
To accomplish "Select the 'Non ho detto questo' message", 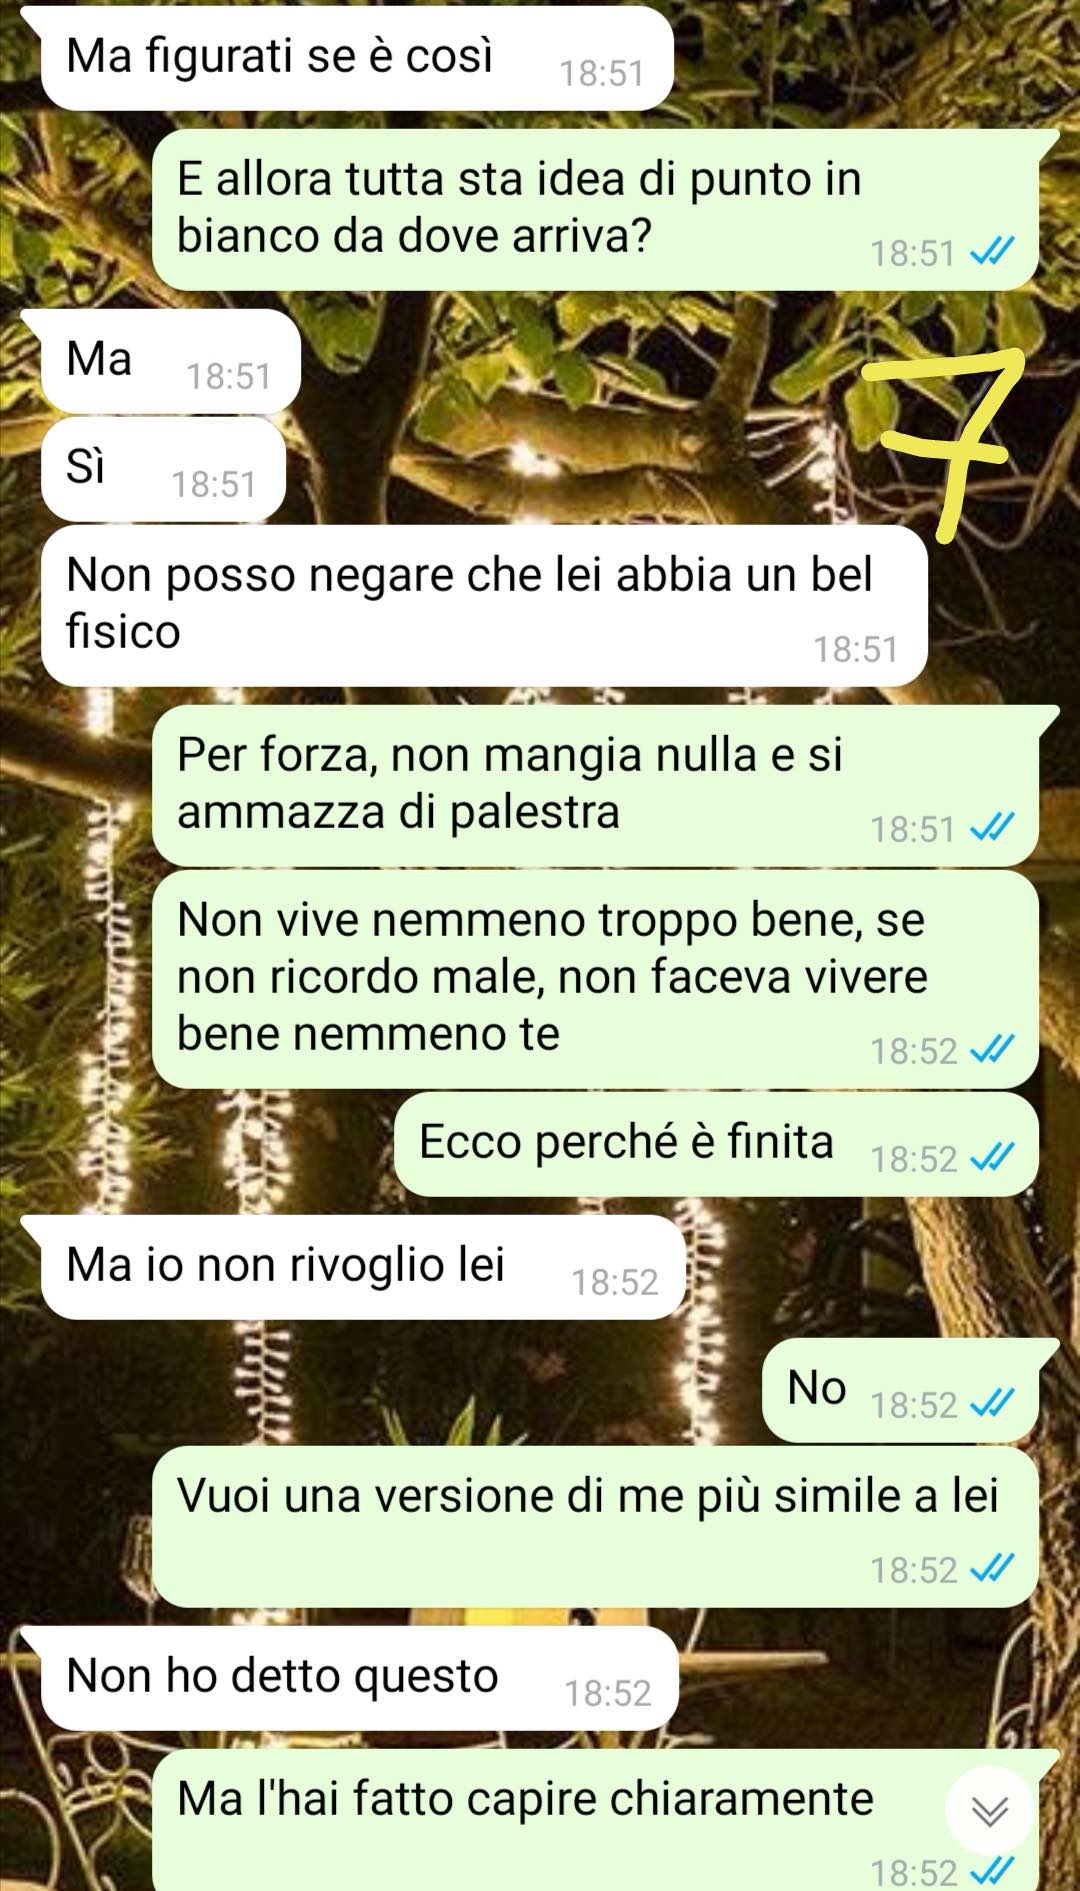I will [360, 1678].
